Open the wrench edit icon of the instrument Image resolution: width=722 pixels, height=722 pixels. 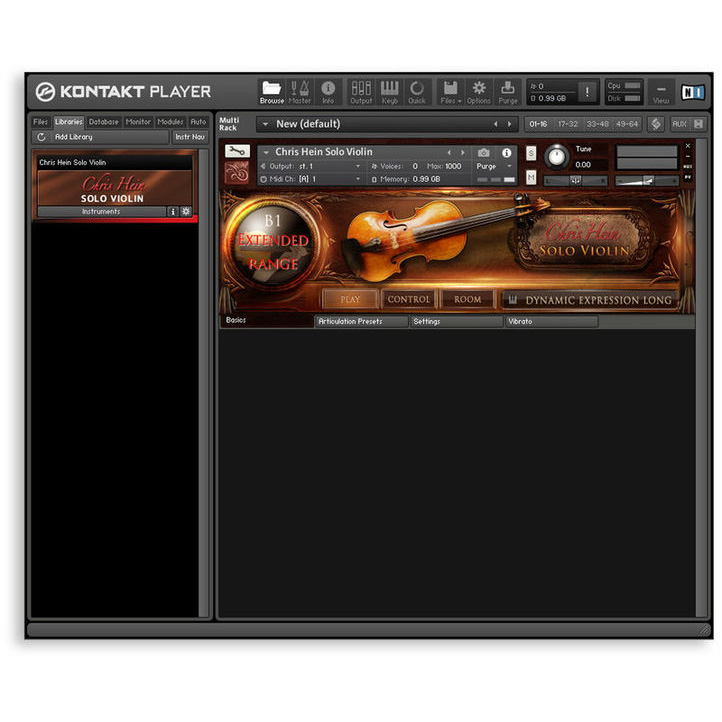tap(237, 151)
